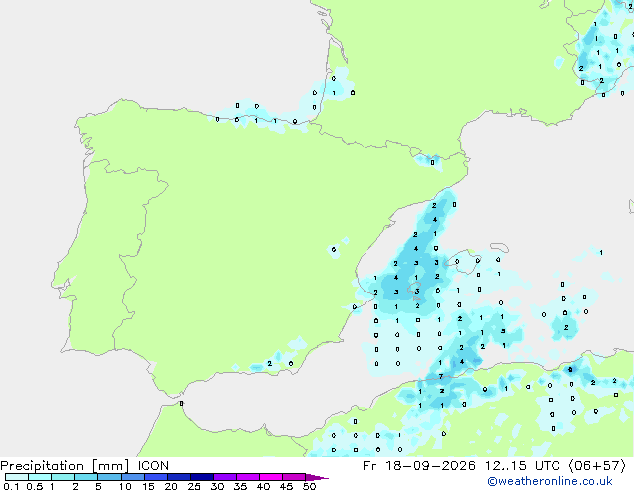634x490 pixels.
Task: Select the 0.1–0.5 mm legend swatch
Action: pyautogui.click(x=17, y=477)
